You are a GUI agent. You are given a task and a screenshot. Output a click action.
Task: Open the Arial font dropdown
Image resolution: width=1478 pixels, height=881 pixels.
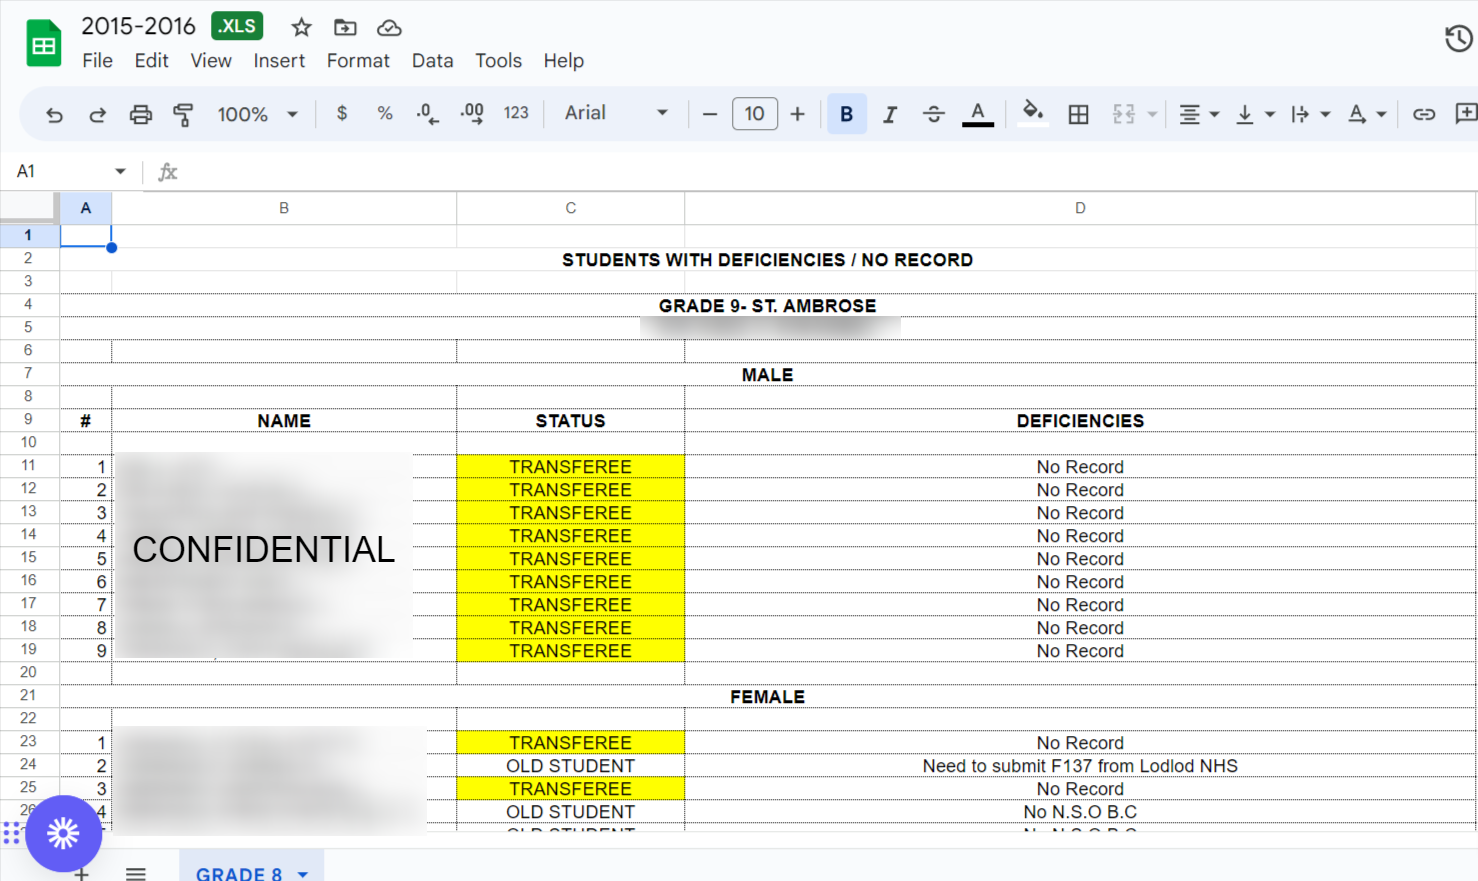tap(616, 114)
